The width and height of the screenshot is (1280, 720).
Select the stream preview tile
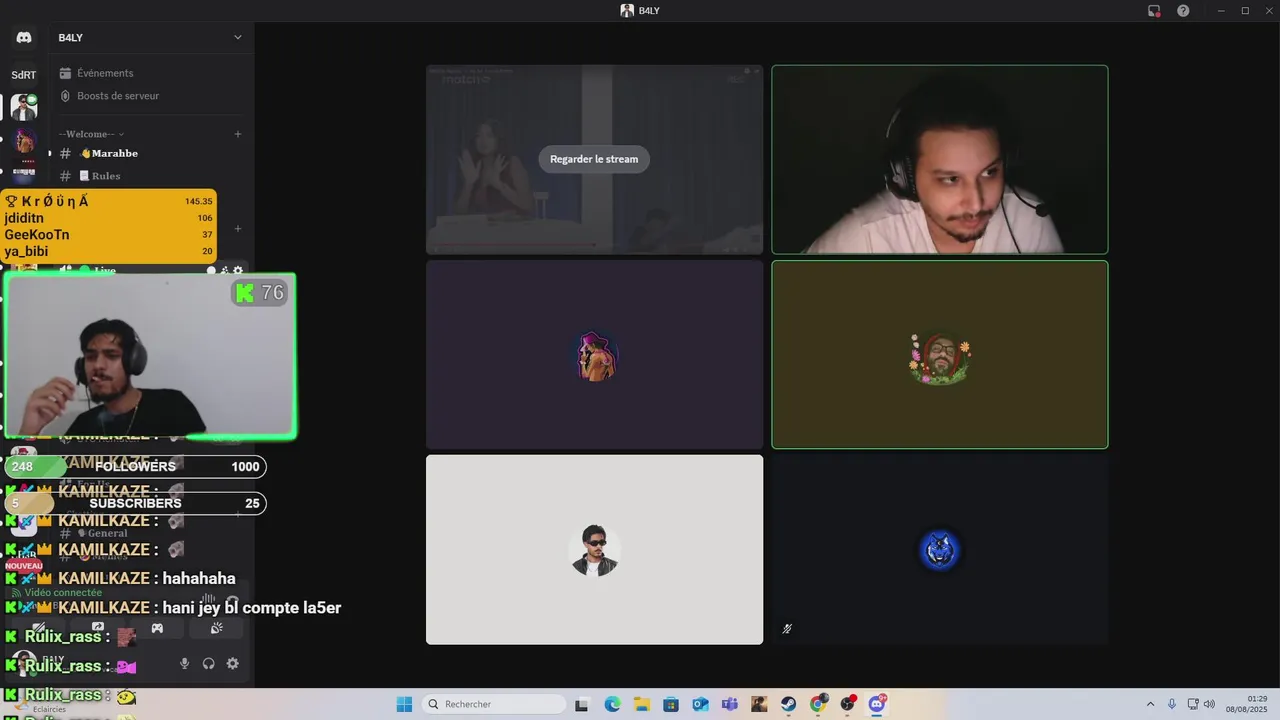(x=594, y=160)
